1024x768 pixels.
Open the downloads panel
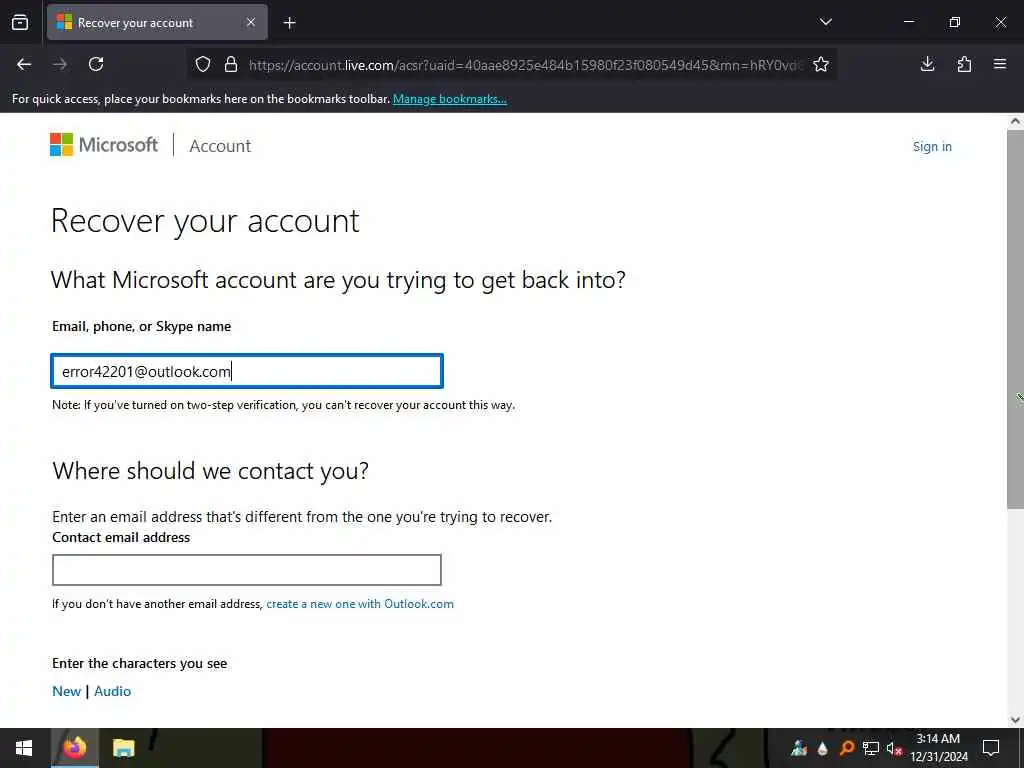(927, 64)
